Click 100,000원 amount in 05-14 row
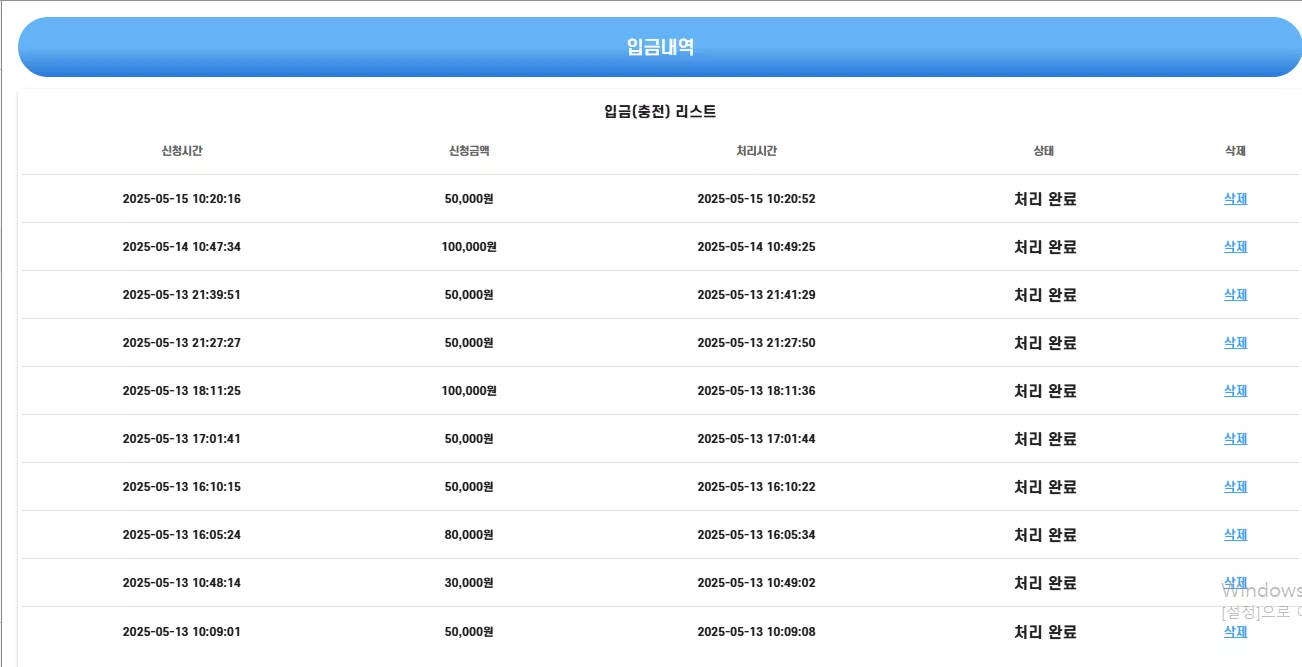The height and width of the screenshot is (667, 1302). pos(469,247)
